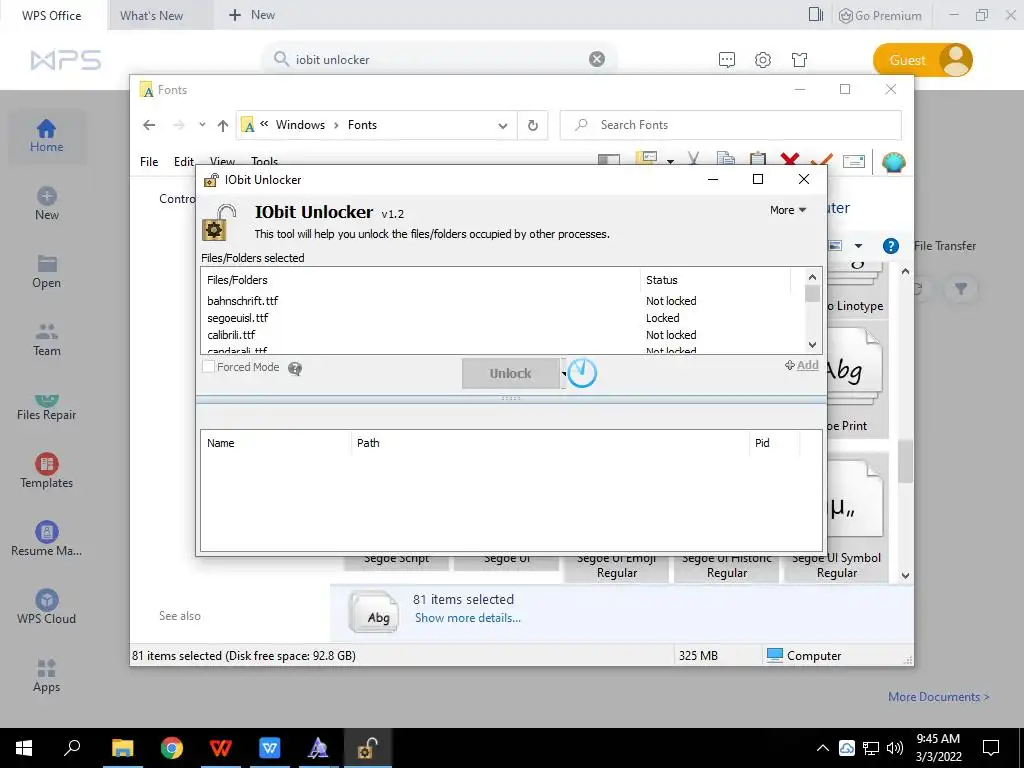Open a New tab in WPS
1024x768 pixels.
click(x=252, y=14)
